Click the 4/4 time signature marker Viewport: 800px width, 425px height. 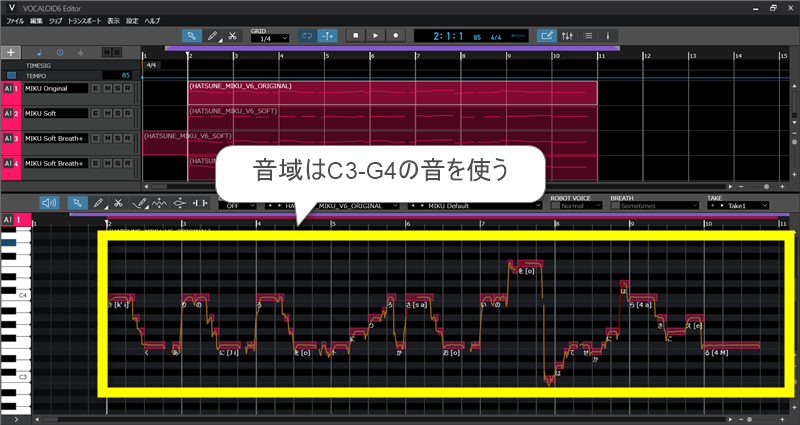pos(151,65)
